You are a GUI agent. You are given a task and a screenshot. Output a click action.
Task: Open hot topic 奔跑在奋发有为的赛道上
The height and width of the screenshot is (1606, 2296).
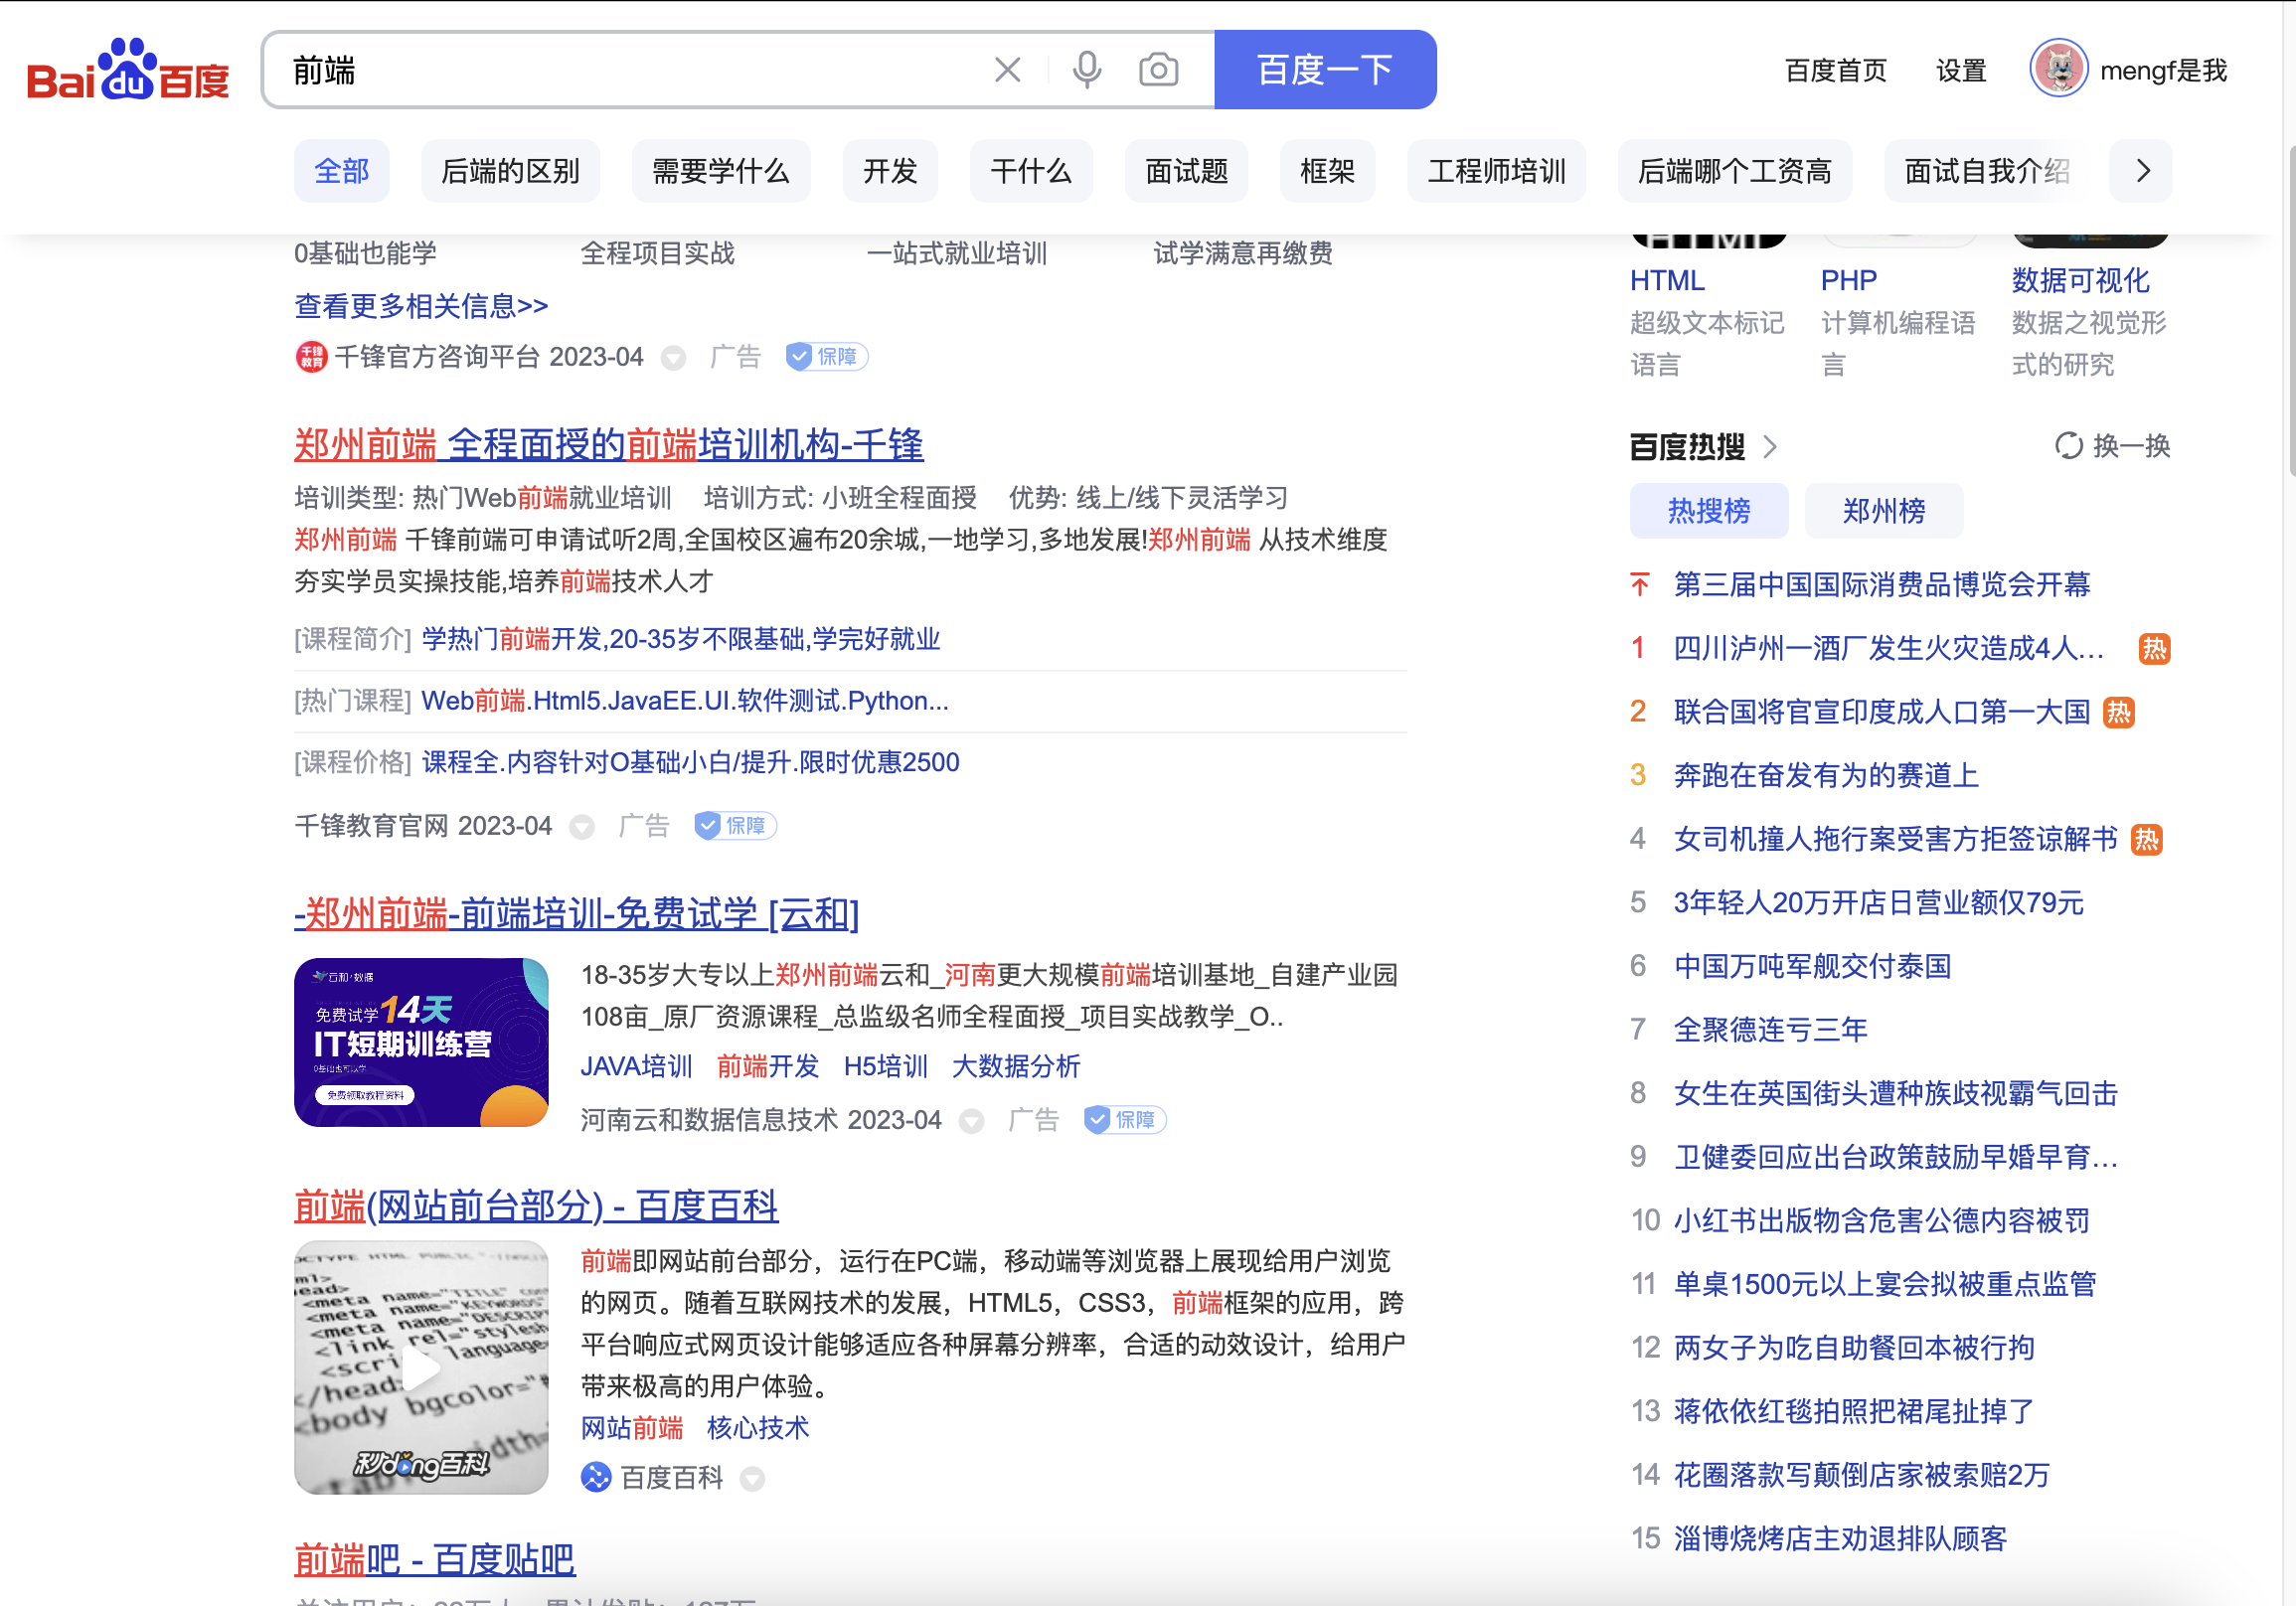pos(1826,775)
